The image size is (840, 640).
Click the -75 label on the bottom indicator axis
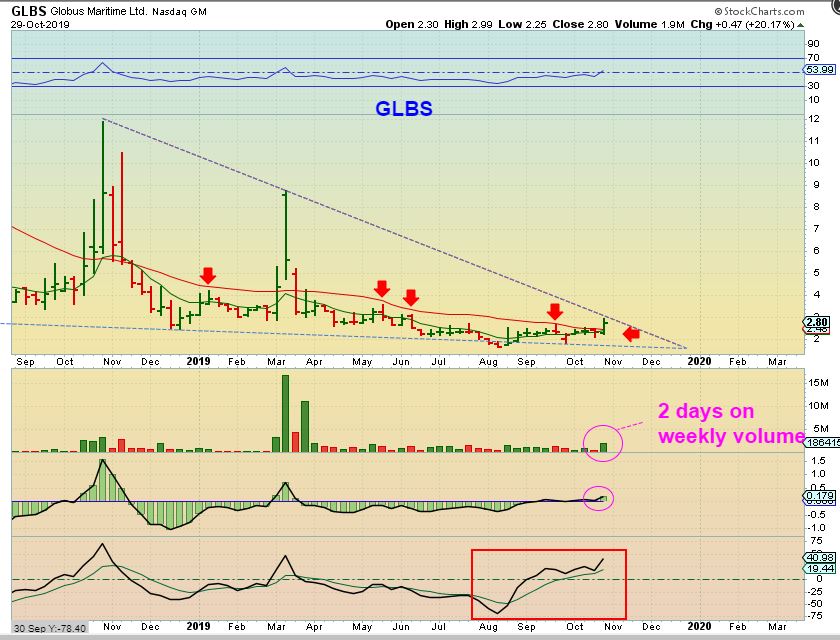point(814,616)
